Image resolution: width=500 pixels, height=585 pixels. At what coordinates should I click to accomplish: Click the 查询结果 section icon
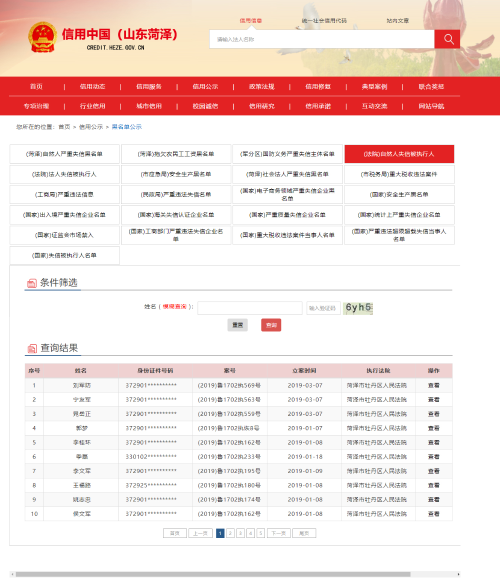click(x=32, y=348)
